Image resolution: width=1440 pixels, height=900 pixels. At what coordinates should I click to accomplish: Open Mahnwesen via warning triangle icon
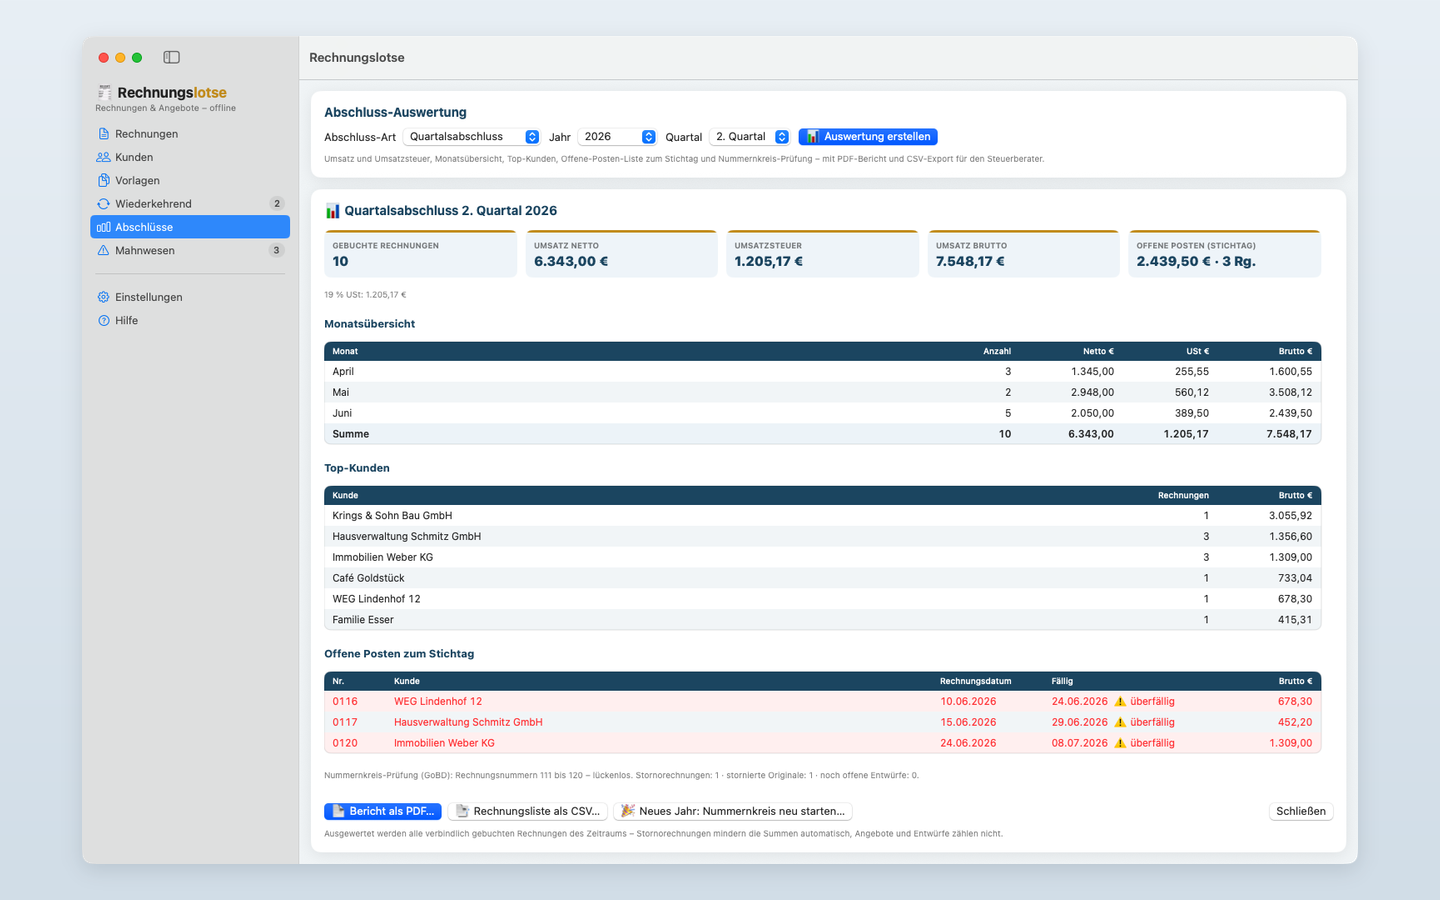pyautogui.click(x=103, y=250)
